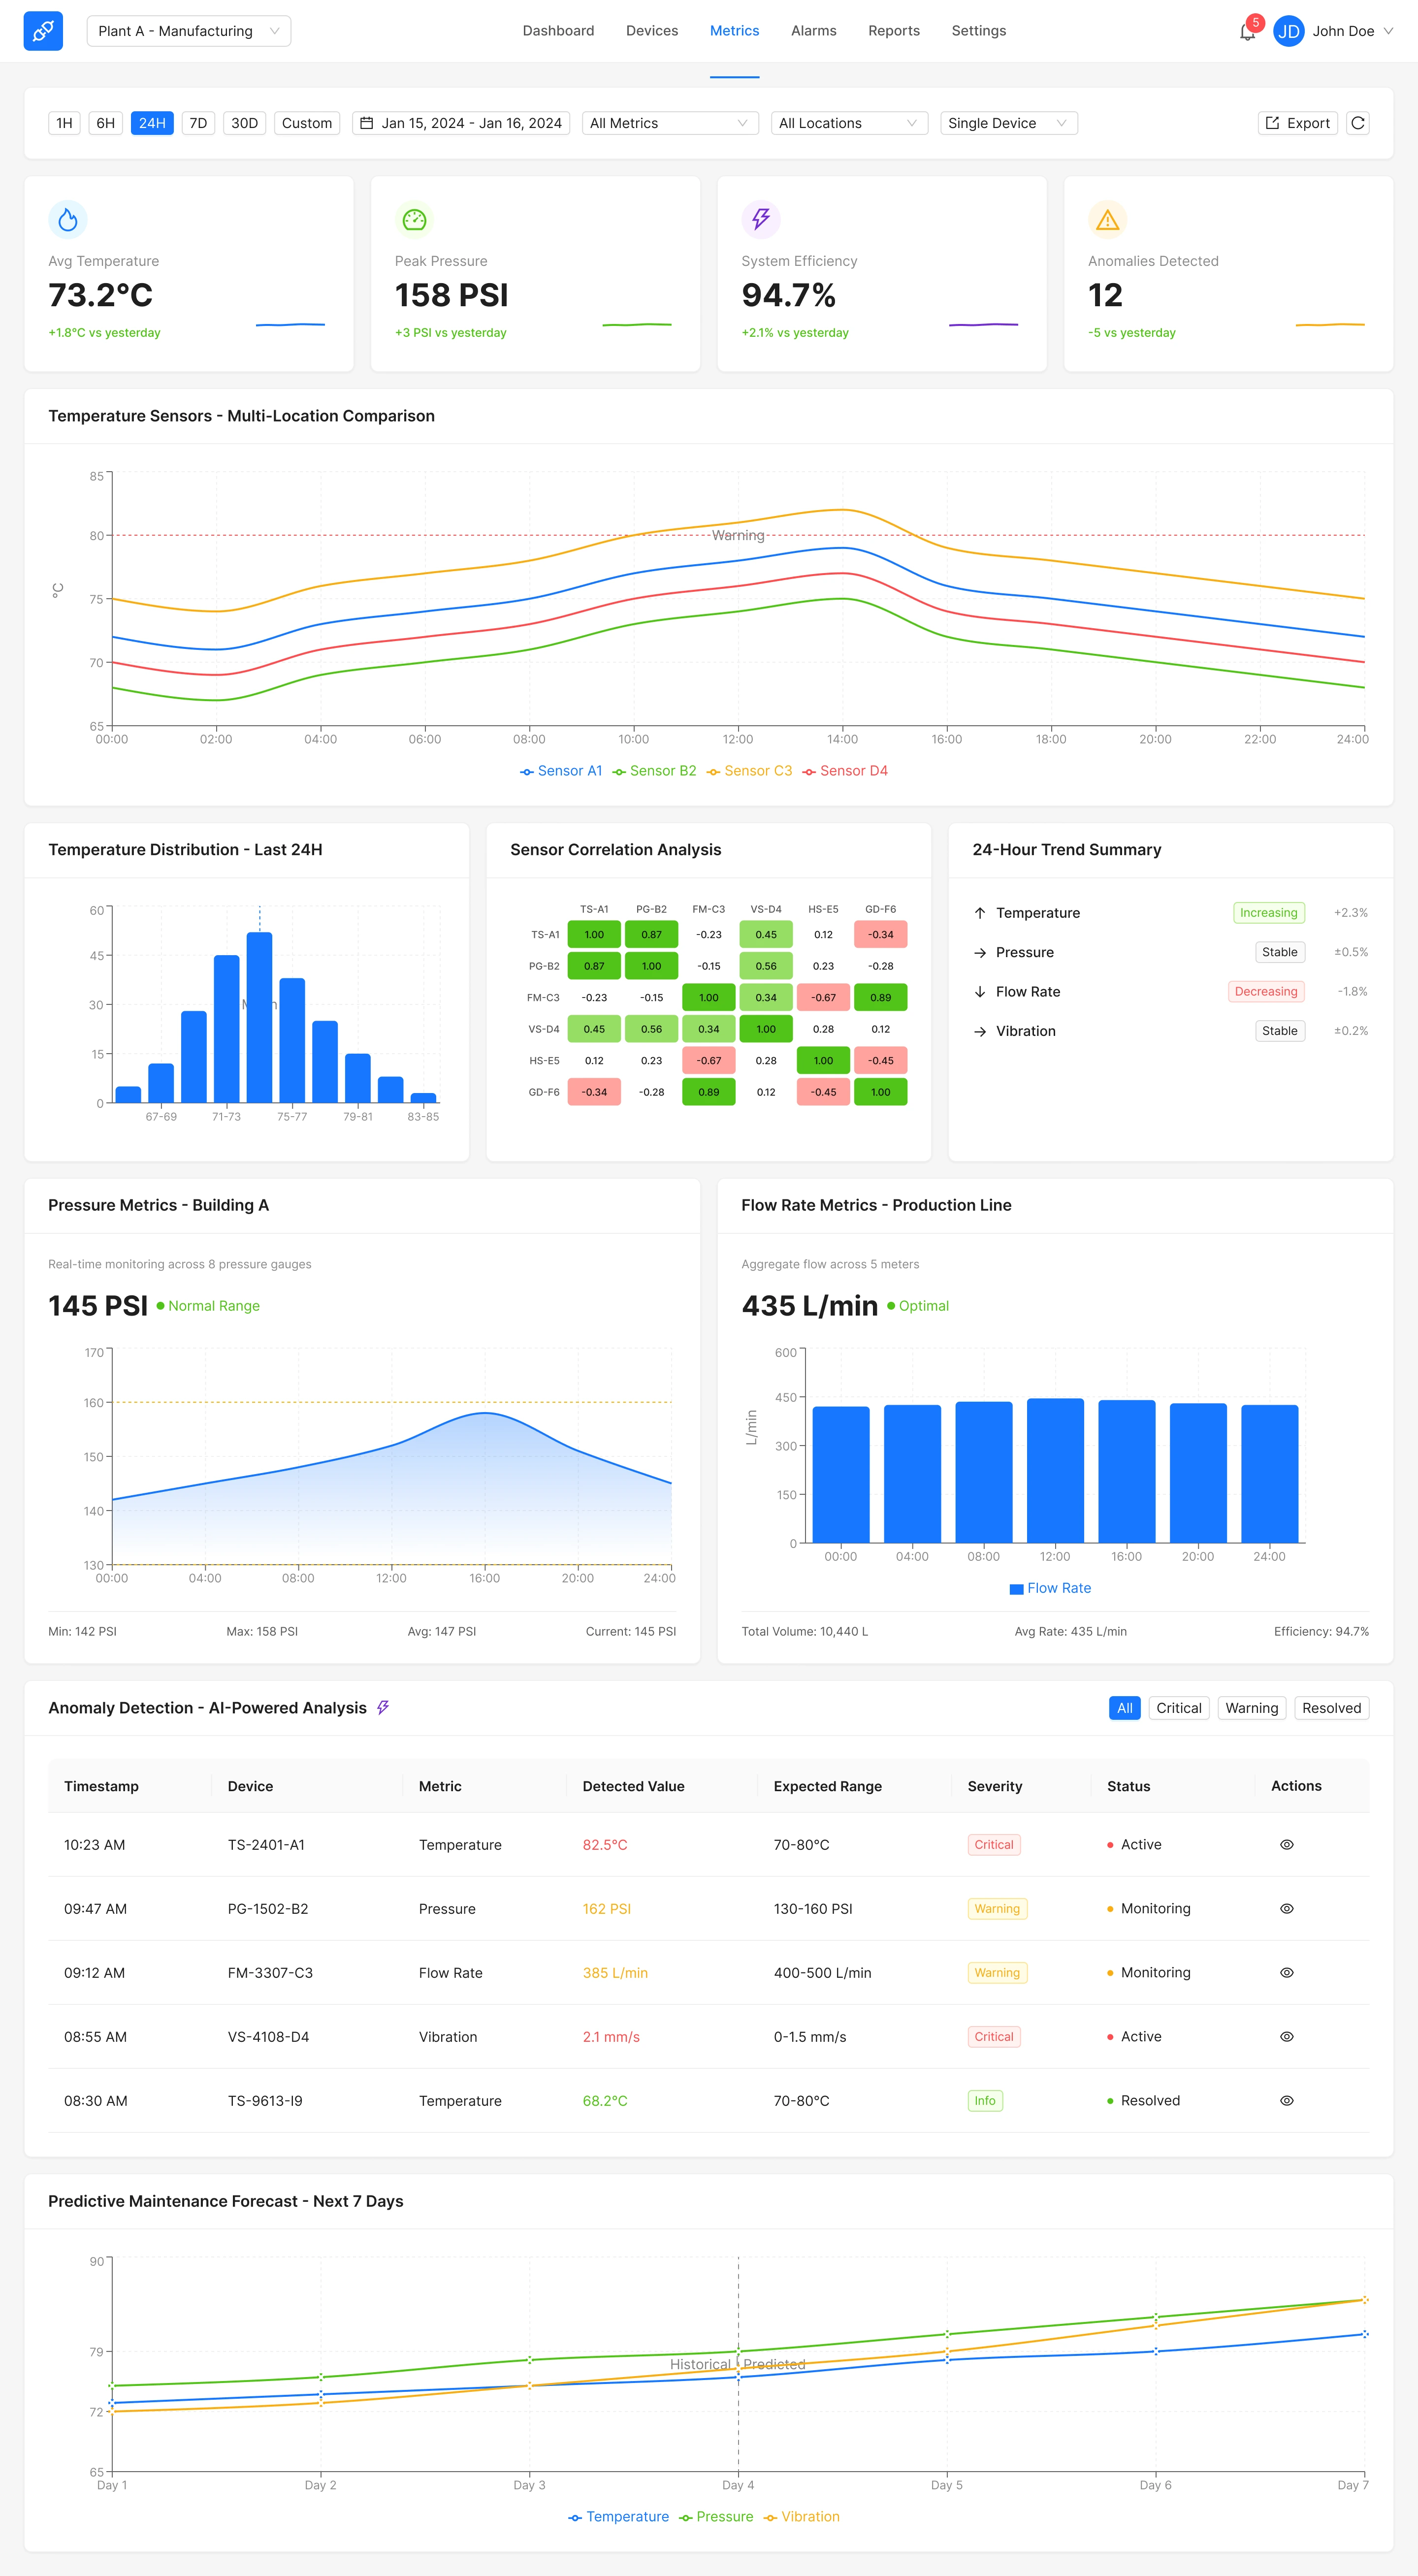Click the notification bell icon
1418x2576 pixels.
point(1247,32)
